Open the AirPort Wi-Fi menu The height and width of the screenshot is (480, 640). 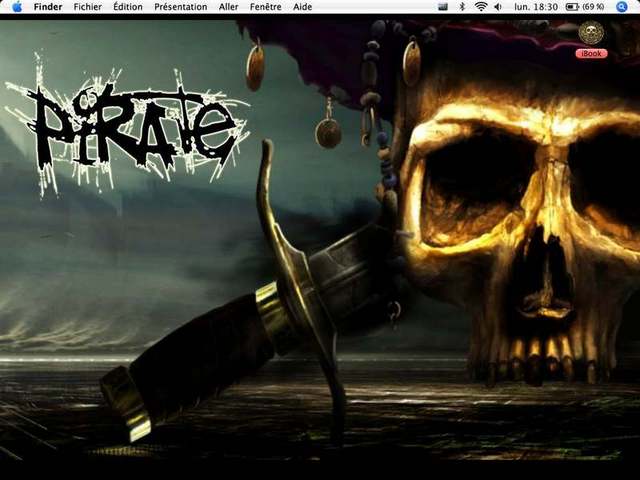tap(480, 7)
